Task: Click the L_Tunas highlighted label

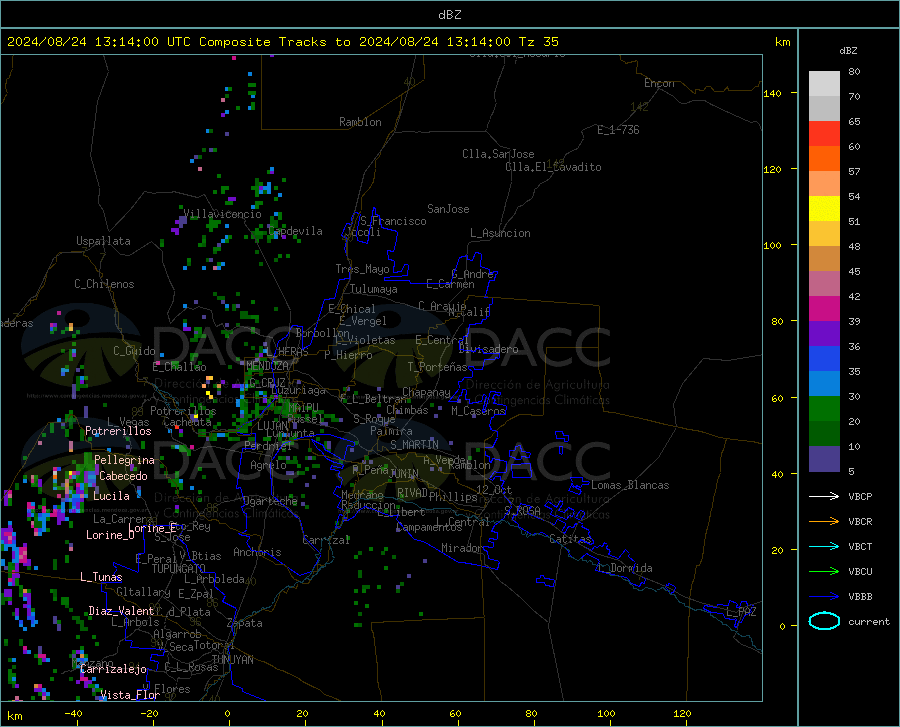Action: pyautogui.click(x=101, y=577)
